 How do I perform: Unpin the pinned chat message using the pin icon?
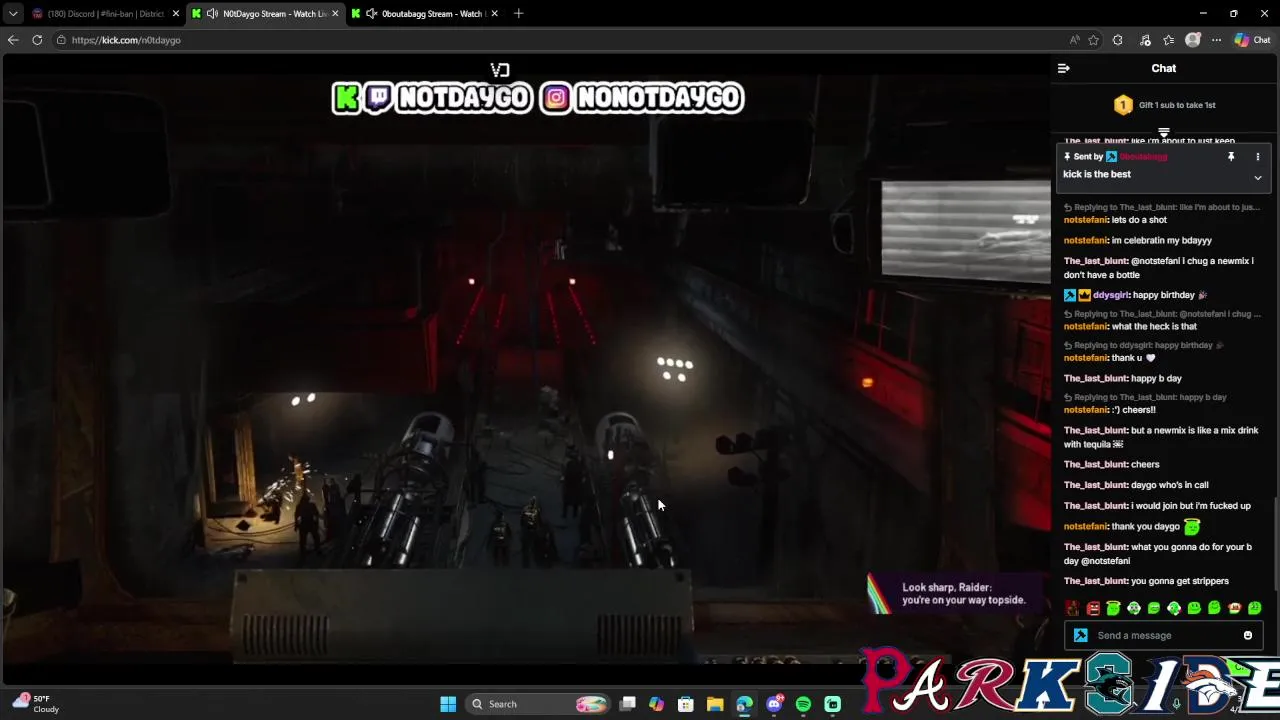[x=1231, y=157]
